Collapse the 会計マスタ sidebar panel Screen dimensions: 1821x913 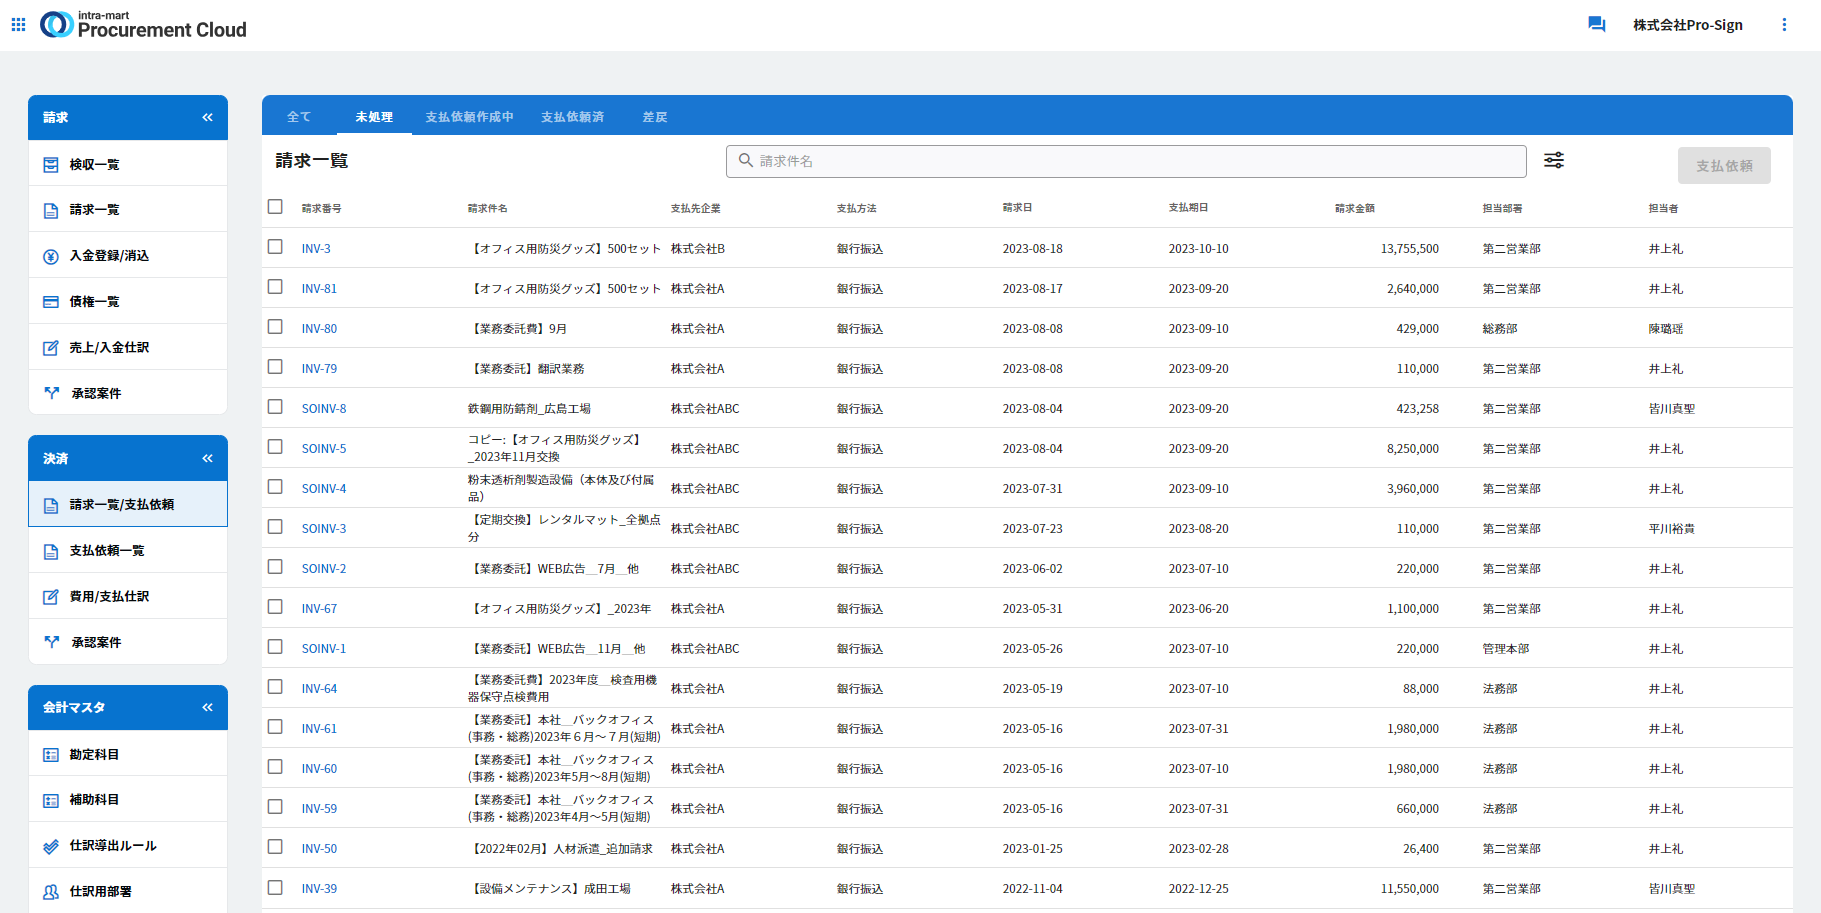click(207, 707)
